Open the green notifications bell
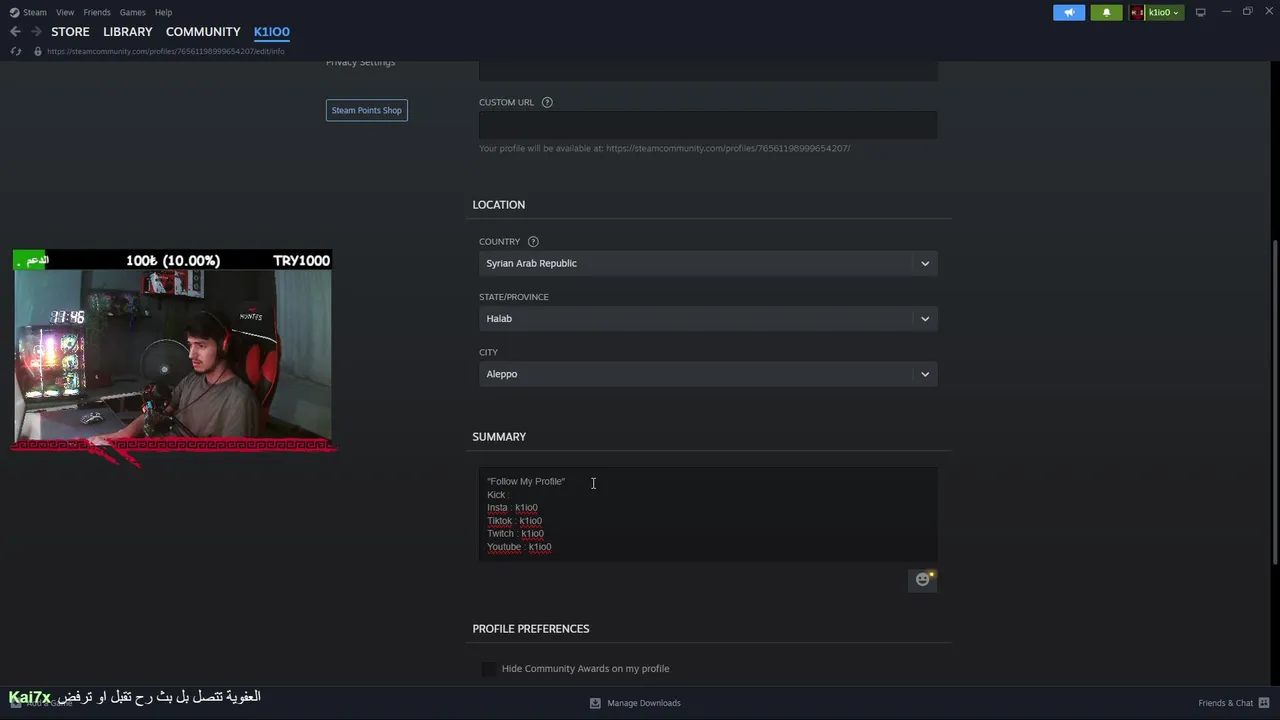 coord(1106,12)
